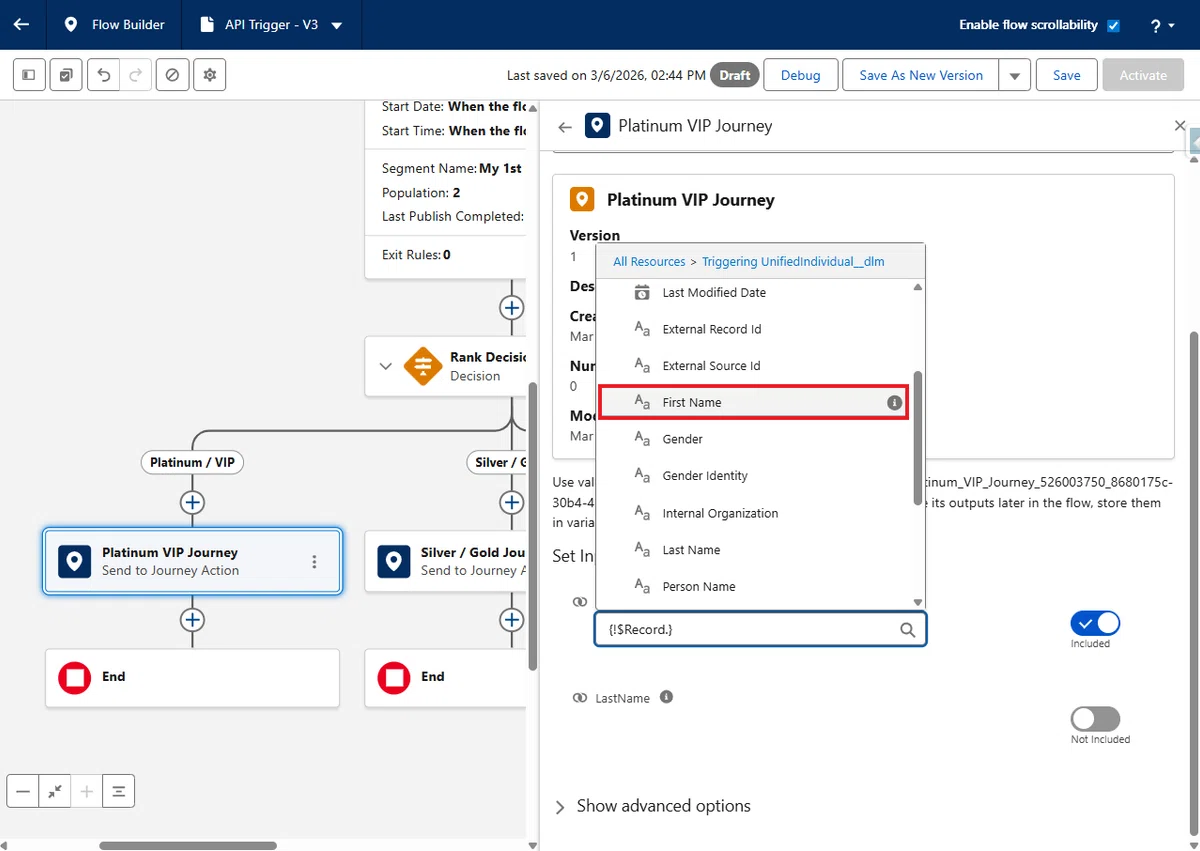Select External Source Id field
The height and width of the screenshot is (851, 1200).
click(754, 366)
